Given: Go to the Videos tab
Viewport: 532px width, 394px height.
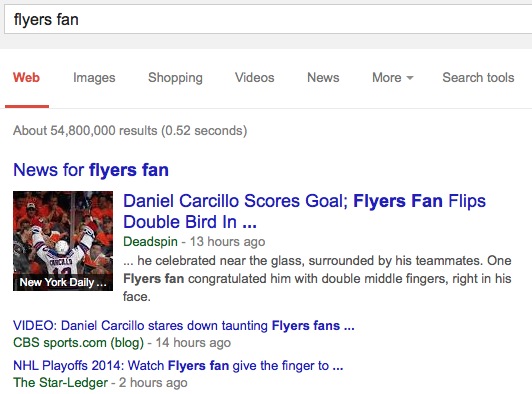Looking at the screenshot, I should [x=254, y=77].
